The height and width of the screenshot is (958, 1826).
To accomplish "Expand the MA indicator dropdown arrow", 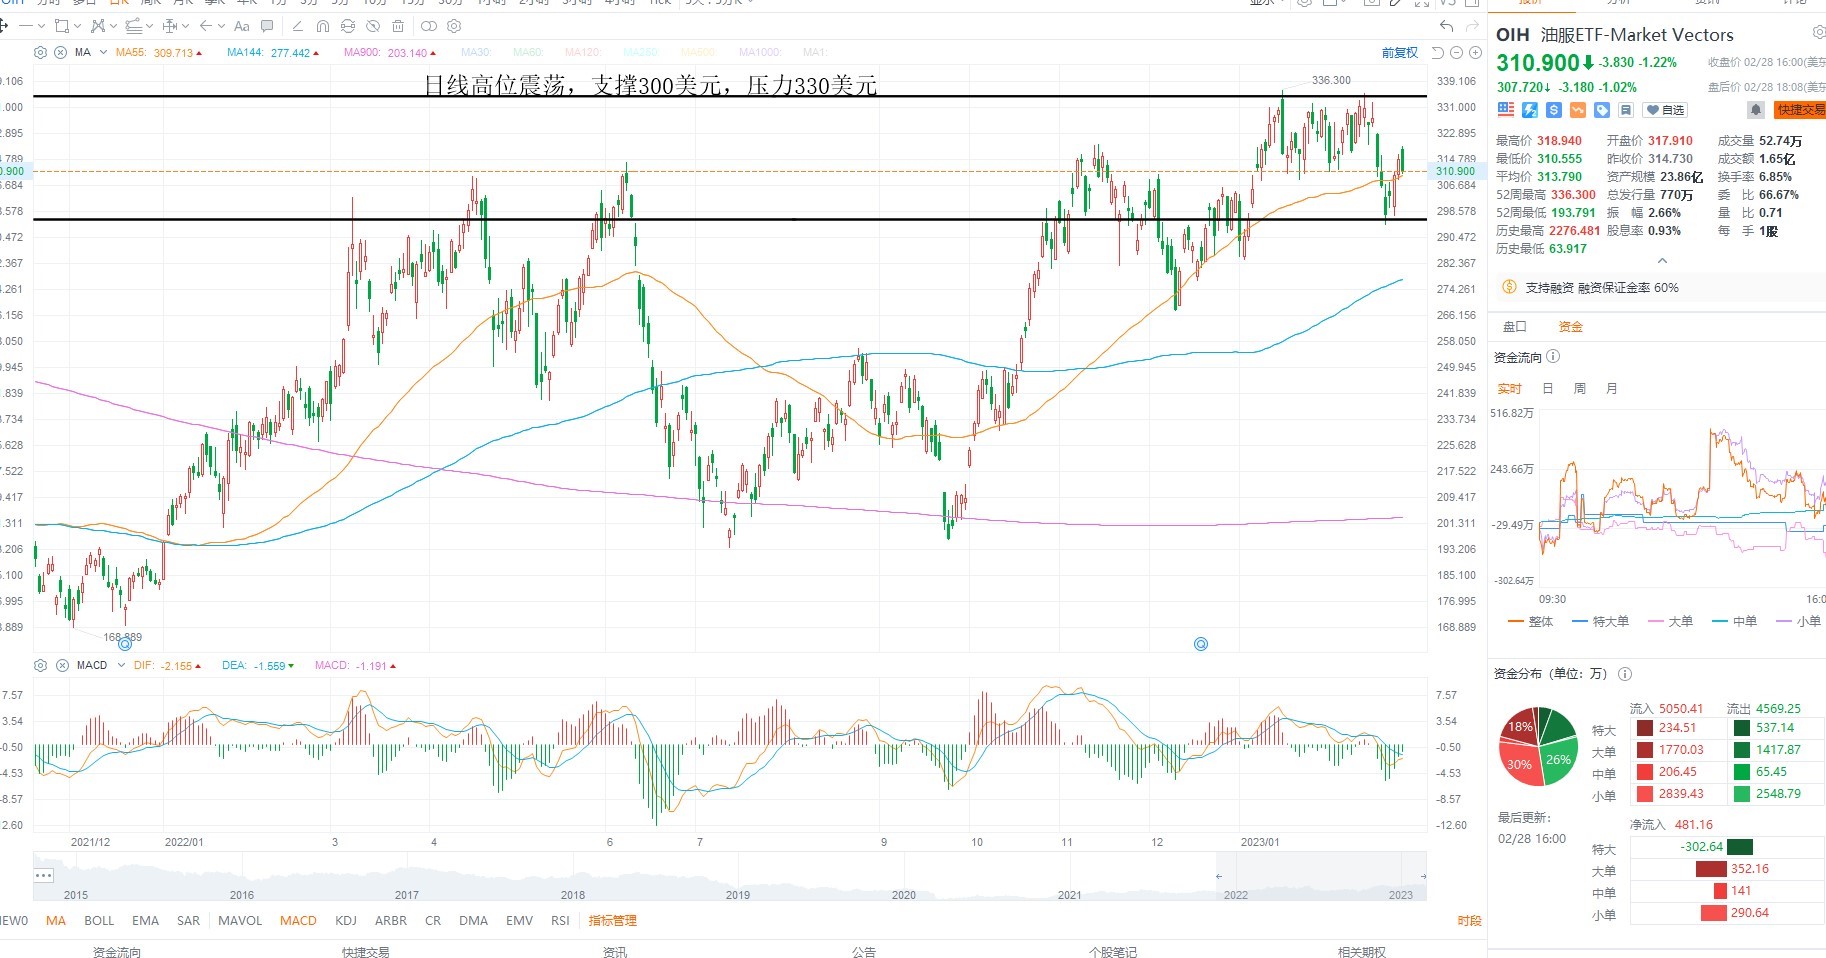I will coord(103,52).
